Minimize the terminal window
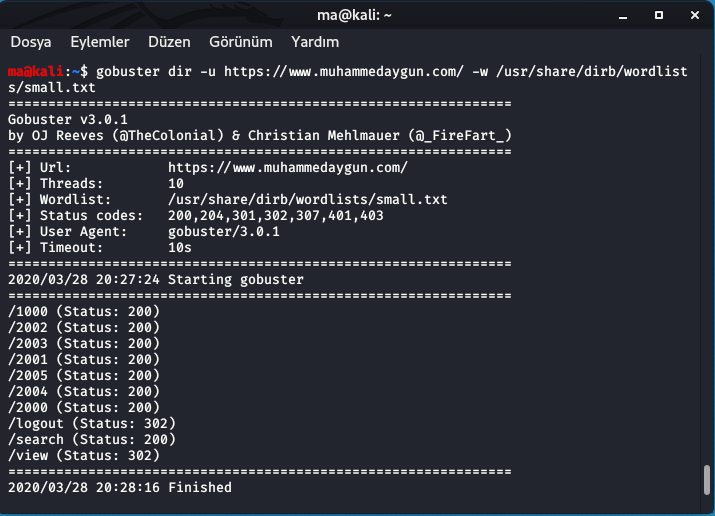This screenshot has width=715, height=516. tap(623, 15)
